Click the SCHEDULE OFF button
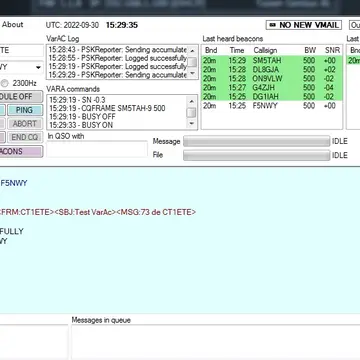360x360 pixels. coord(21,97)
